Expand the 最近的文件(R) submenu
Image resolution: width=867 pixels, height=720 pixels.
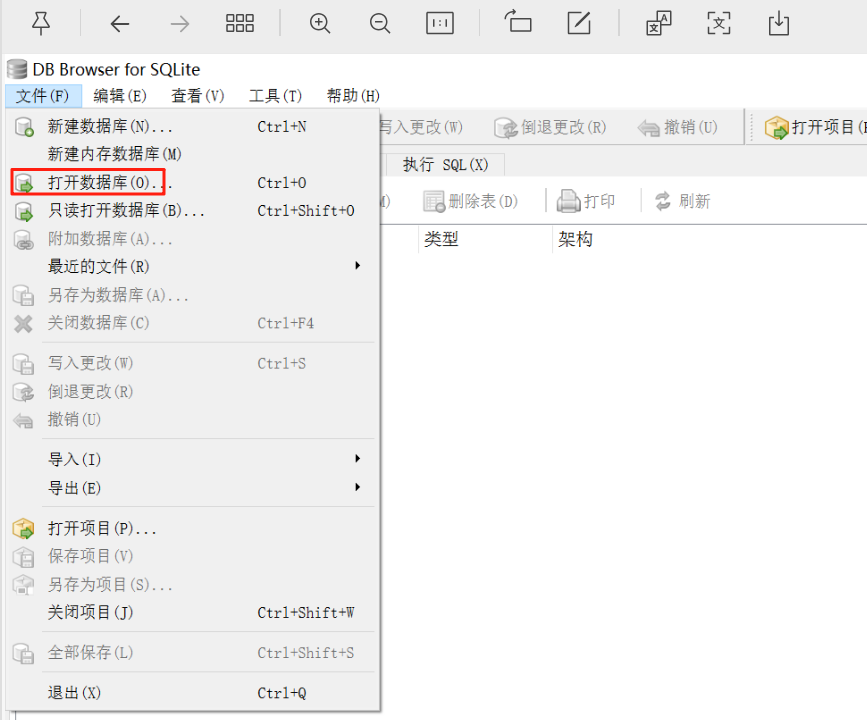(192, 267)
